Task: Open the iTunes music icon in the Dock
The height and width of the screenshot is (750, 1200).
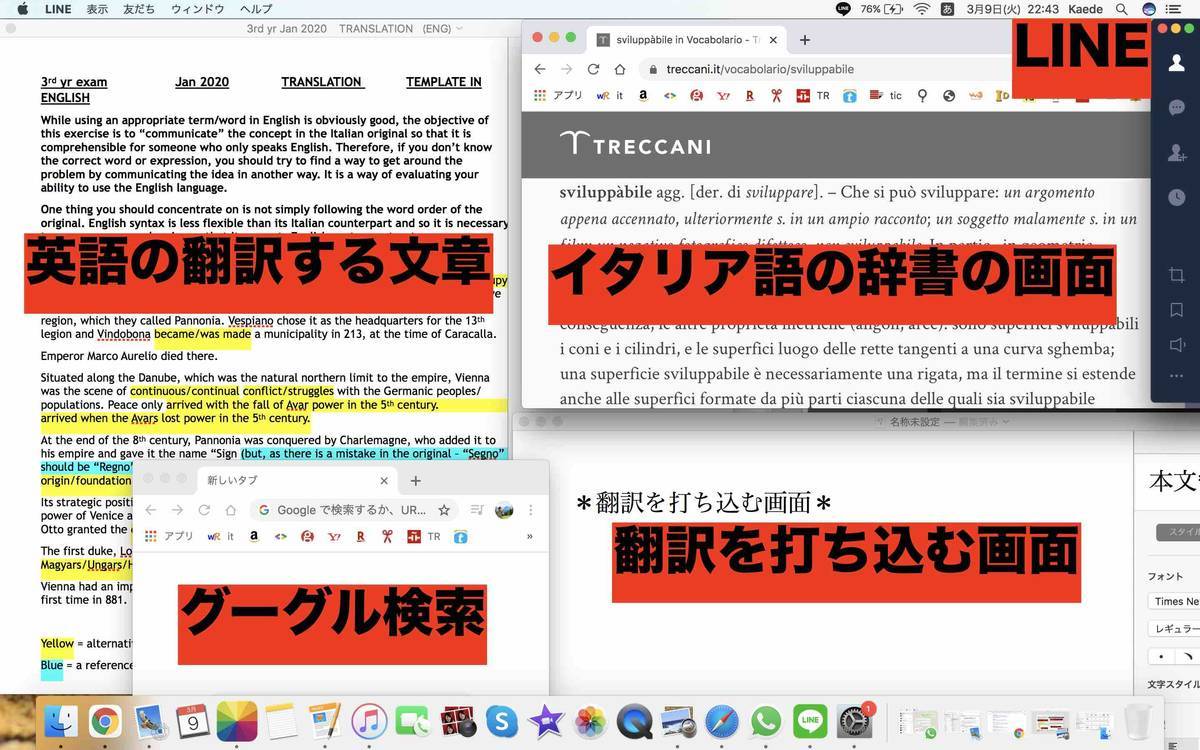Action: [x=369, y=721]
